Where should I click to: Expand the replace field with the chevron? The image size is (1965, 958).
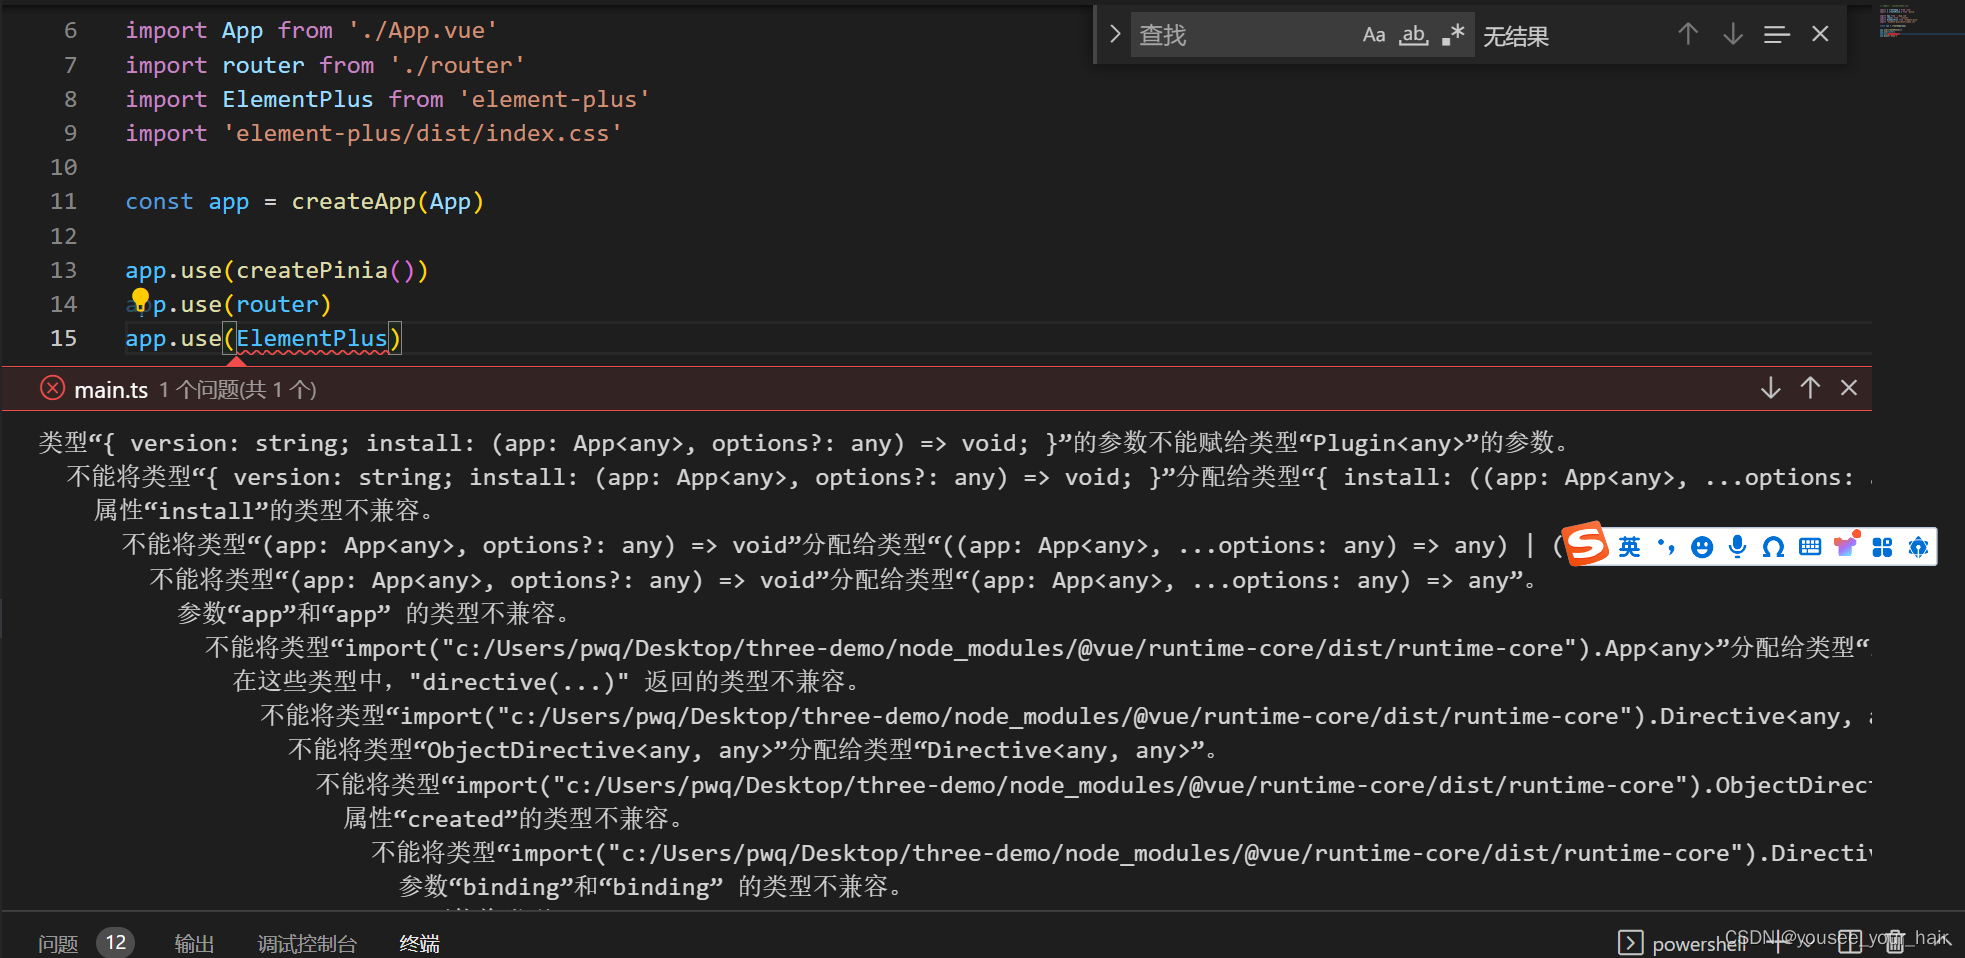(1114, 33)
